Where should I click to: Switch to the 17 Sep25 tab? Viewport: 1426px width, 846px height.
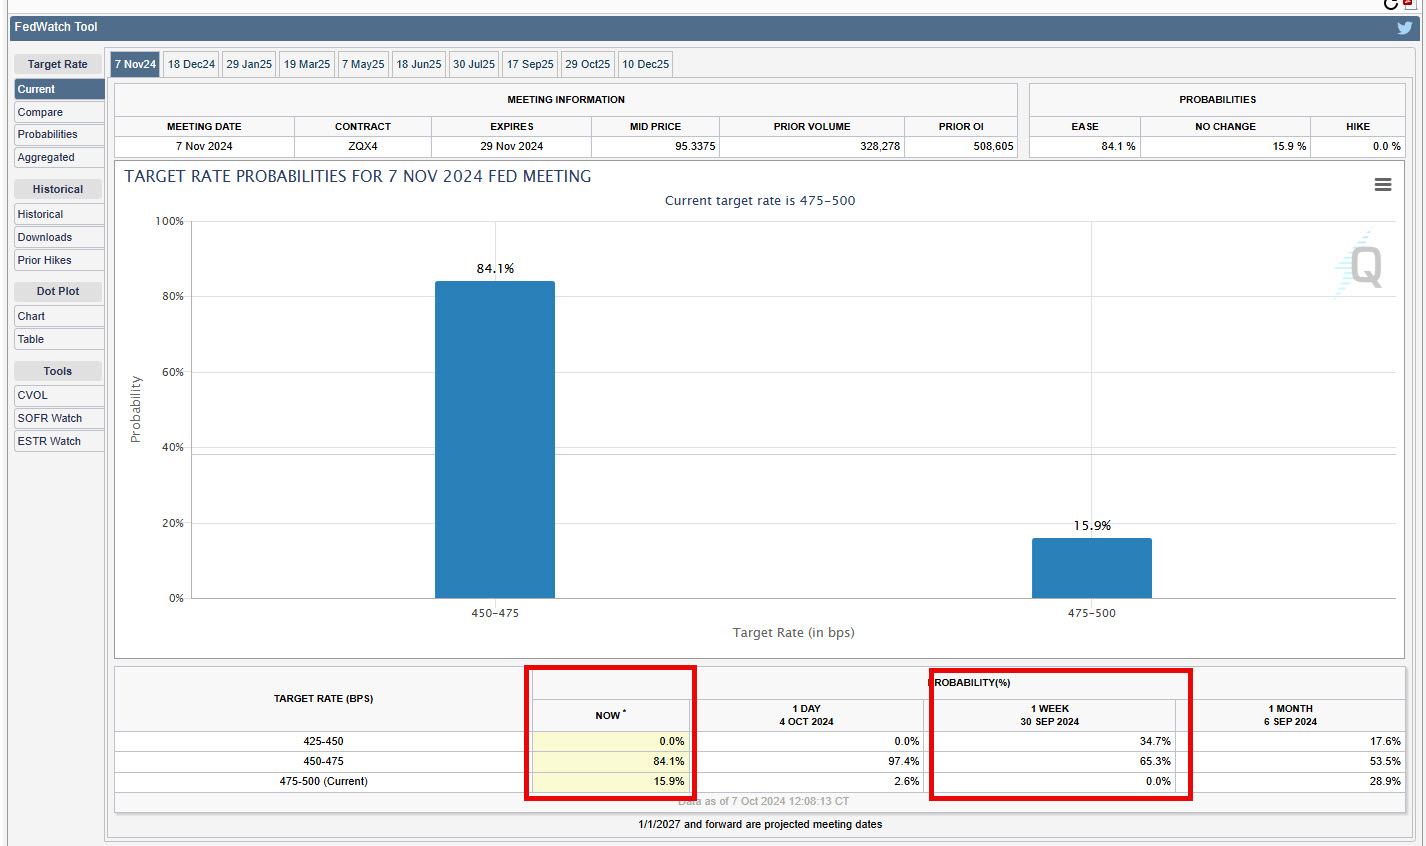tap(530, 64)
